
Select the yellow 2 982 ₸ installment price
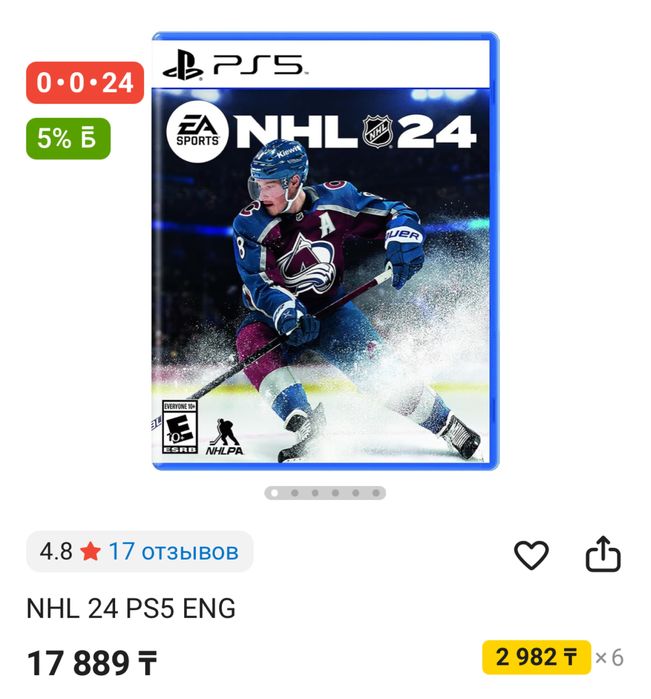click(536, 657)
